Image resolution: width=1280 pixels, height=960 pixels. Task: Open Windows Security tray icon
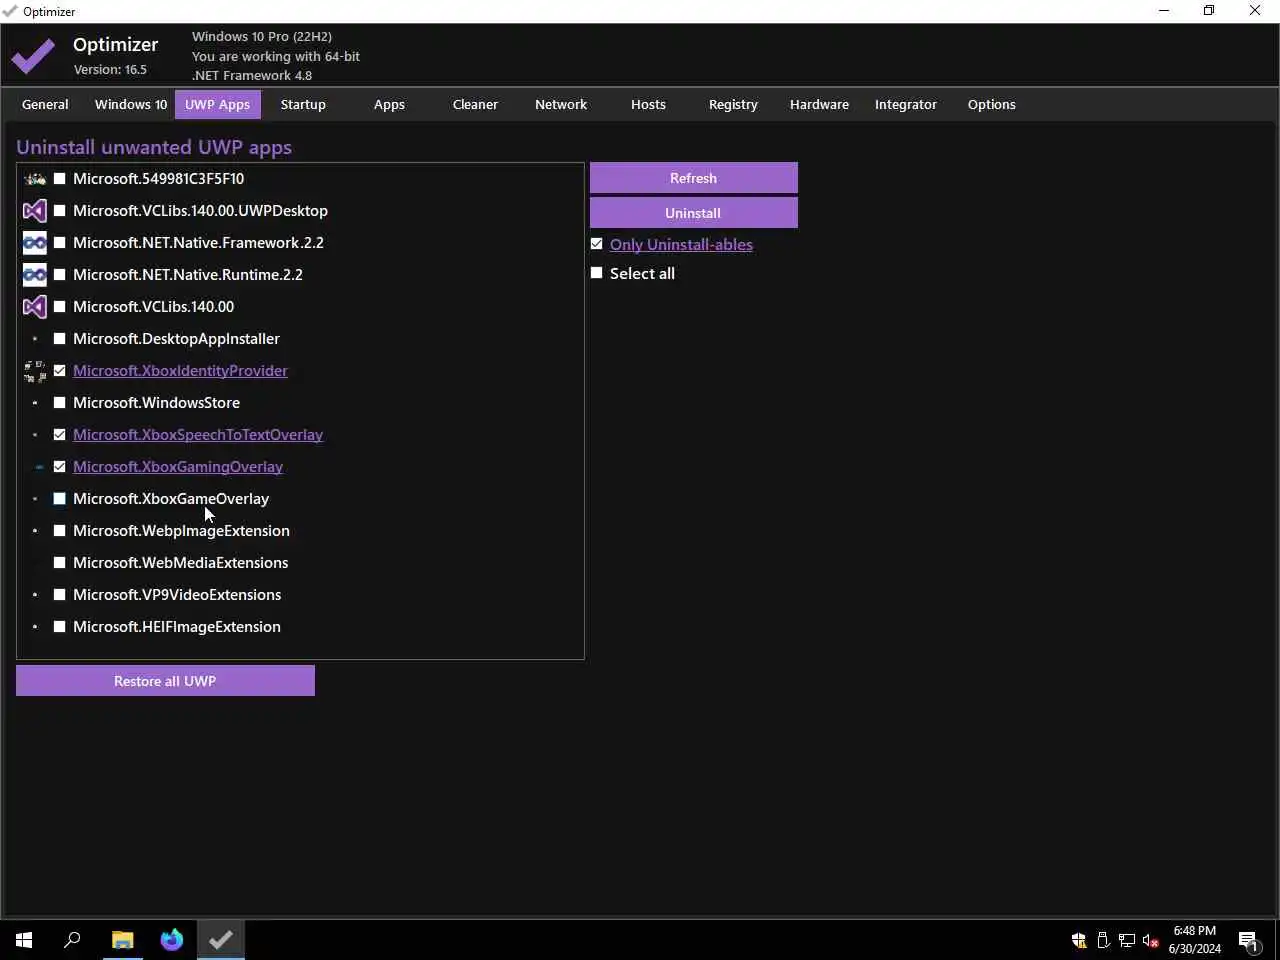(x=1079, y=940)
